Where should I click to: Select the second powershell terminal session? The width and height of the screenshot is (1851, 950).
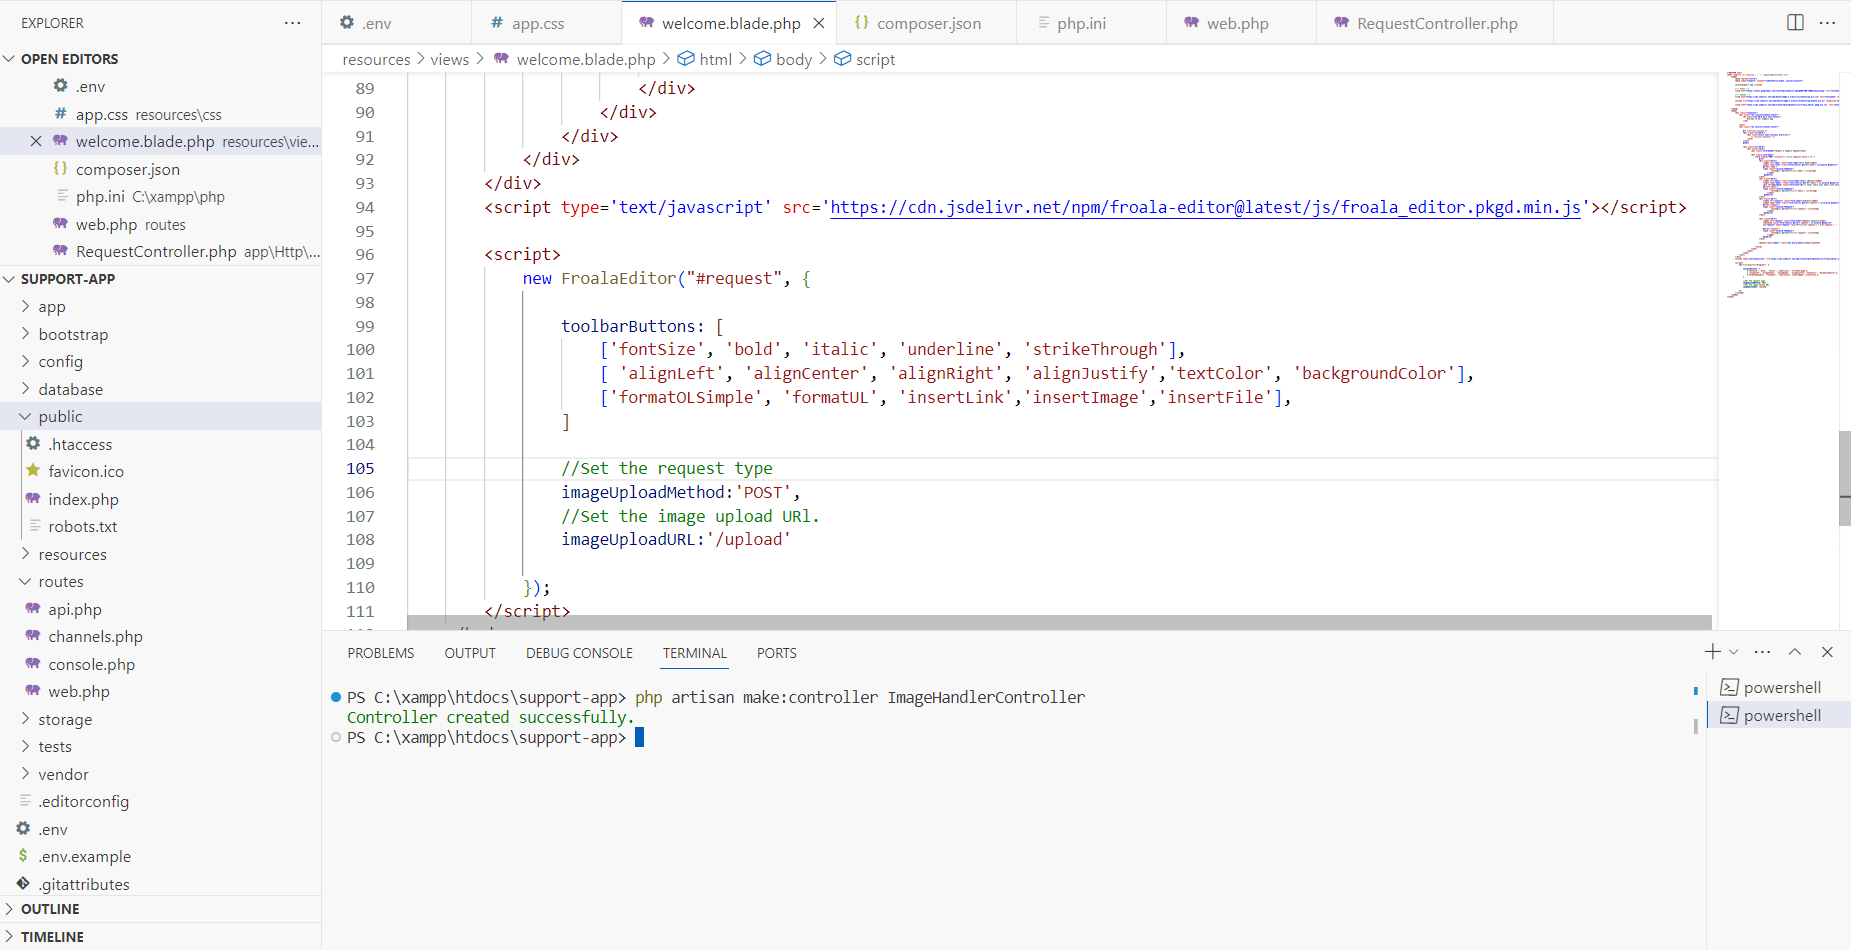(x=1780, y=715)
